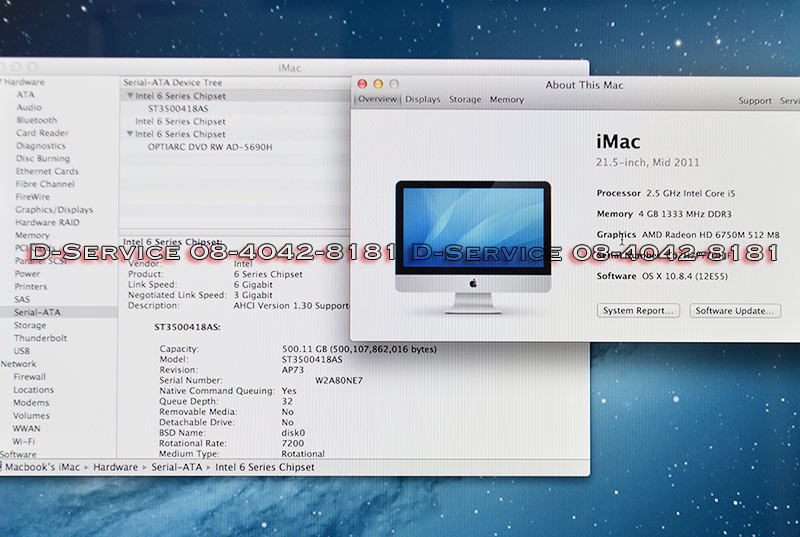
Task: Select WWAN under Network
Action: pyautogui.click(x=26, y=428)
